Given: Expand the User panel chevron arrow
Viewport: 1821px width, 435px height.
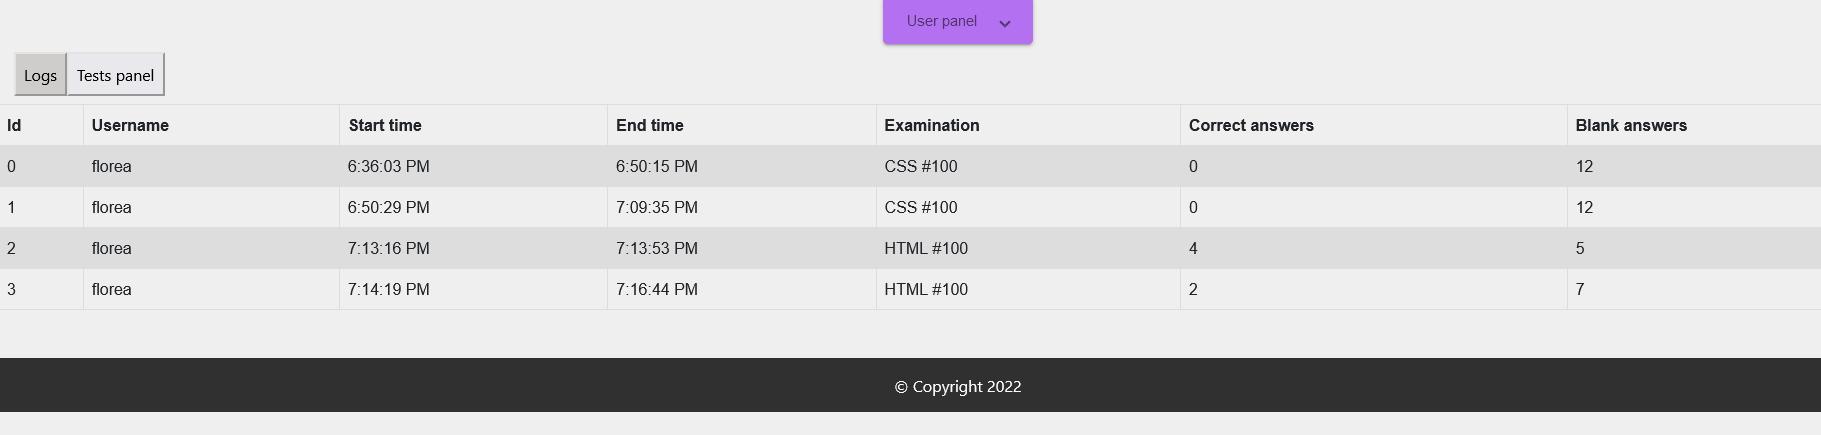Looking at the screenshot, I should [1005, 23].
